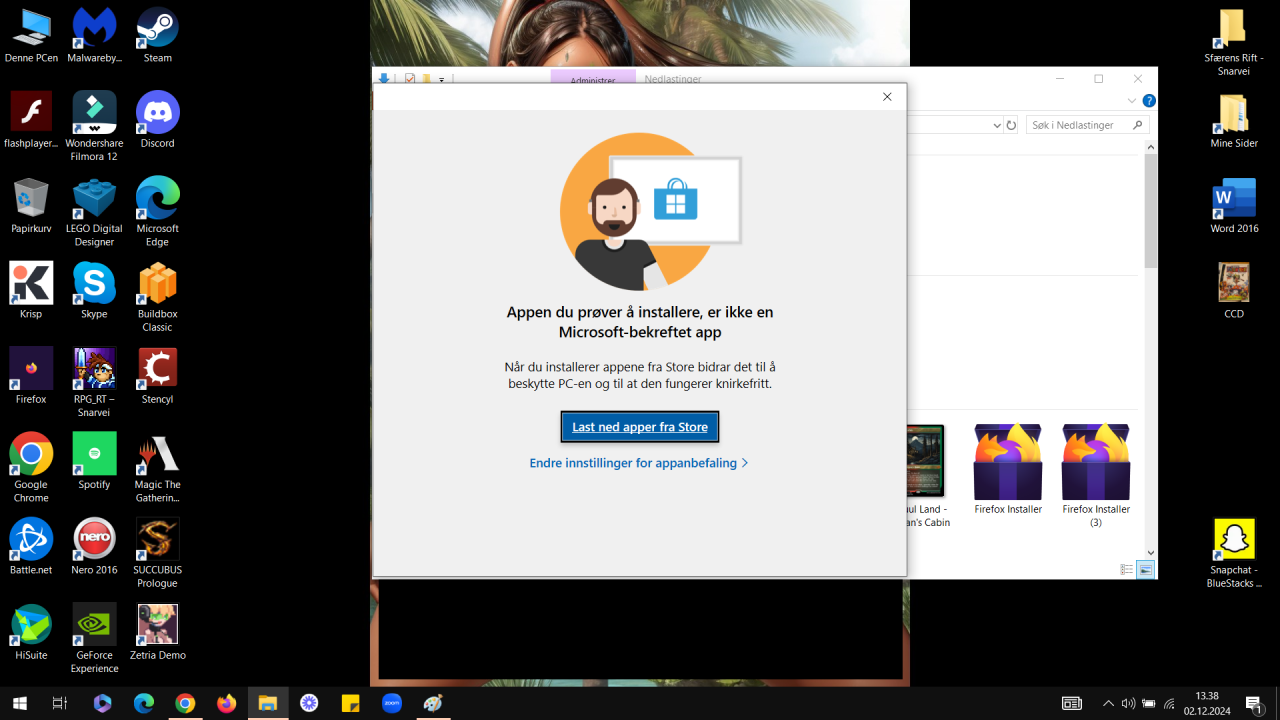
Task: Launch Malwarebytes from the desktop
Action: point(94,37)
